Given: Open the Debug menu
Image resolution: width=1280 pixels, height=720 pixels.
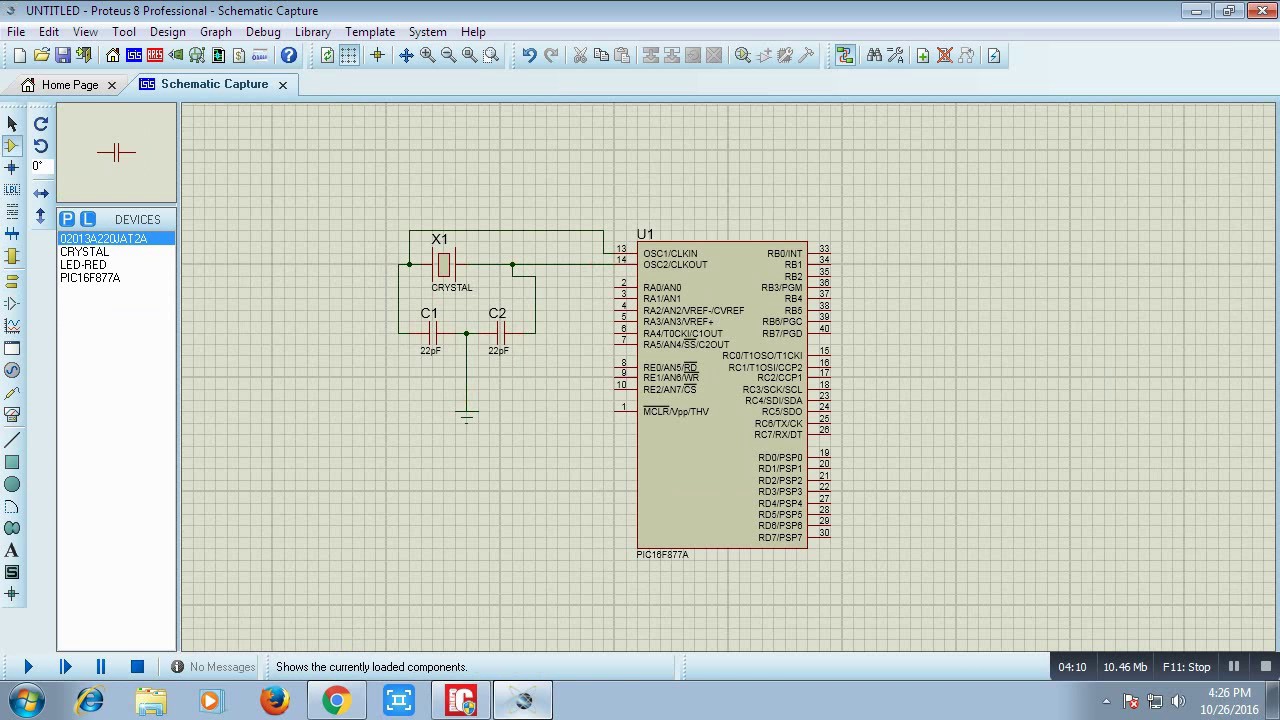Looking at the screenshot, I should click(263, 32).
